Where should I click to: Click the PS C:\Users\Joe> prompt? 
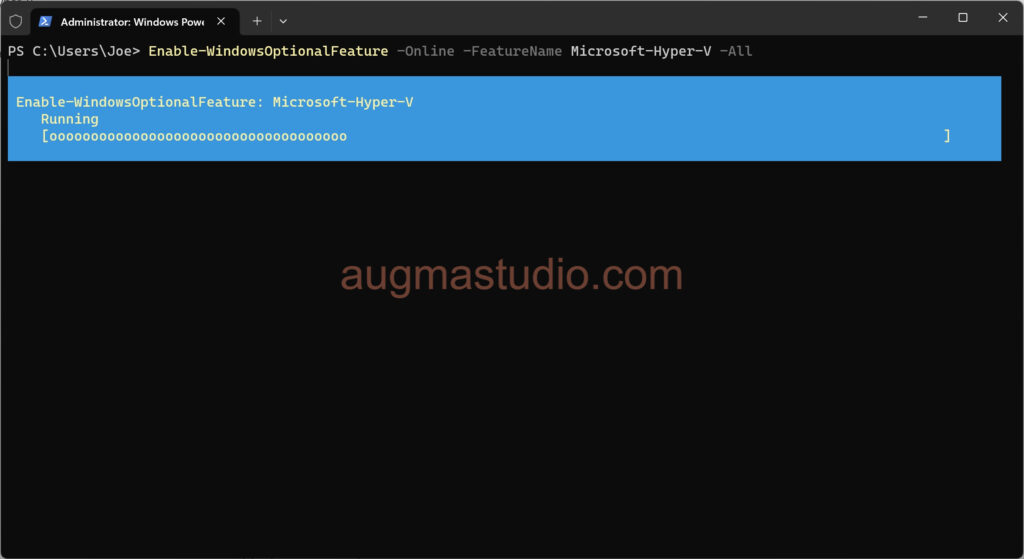point(74,51)
